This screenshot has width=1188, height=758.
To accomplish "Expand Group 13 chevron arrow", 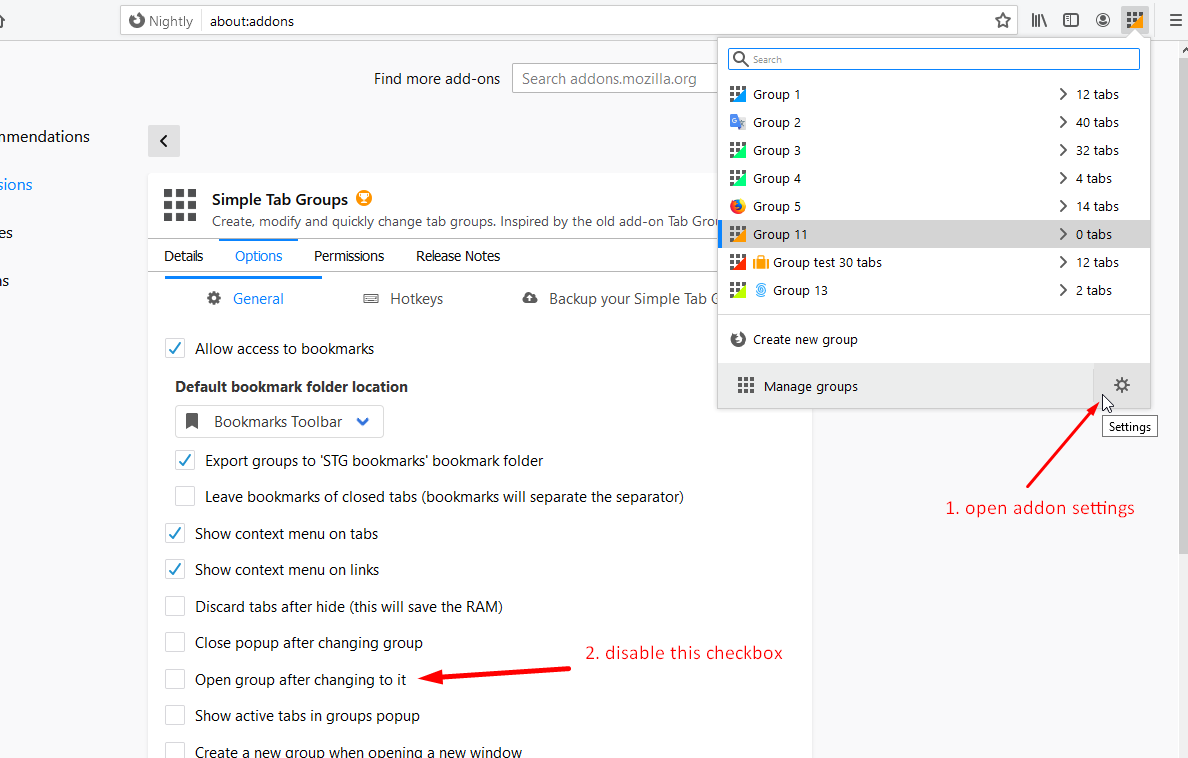I will [x=1062, y=290].
